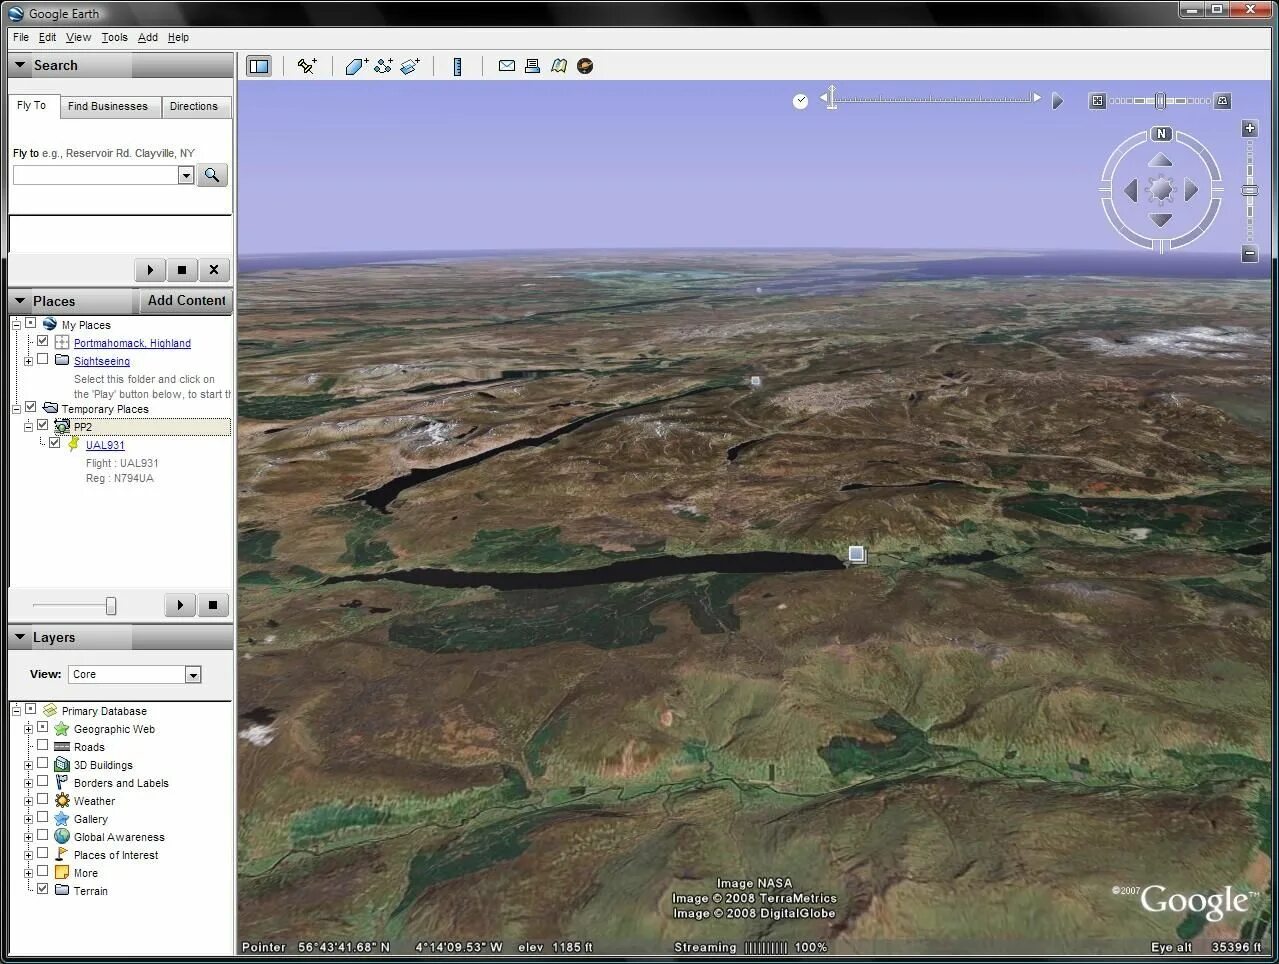This screenshot has width=1279, height=964.
Task: Open the Layers View dropdown
Action: click(193, 675)
